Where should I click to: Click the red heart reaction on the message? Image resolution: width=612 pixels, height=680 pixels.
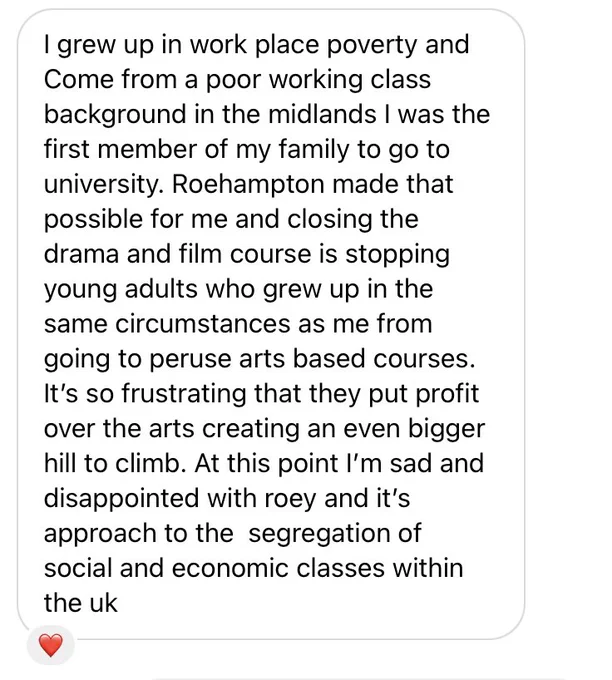click(51, 645)
